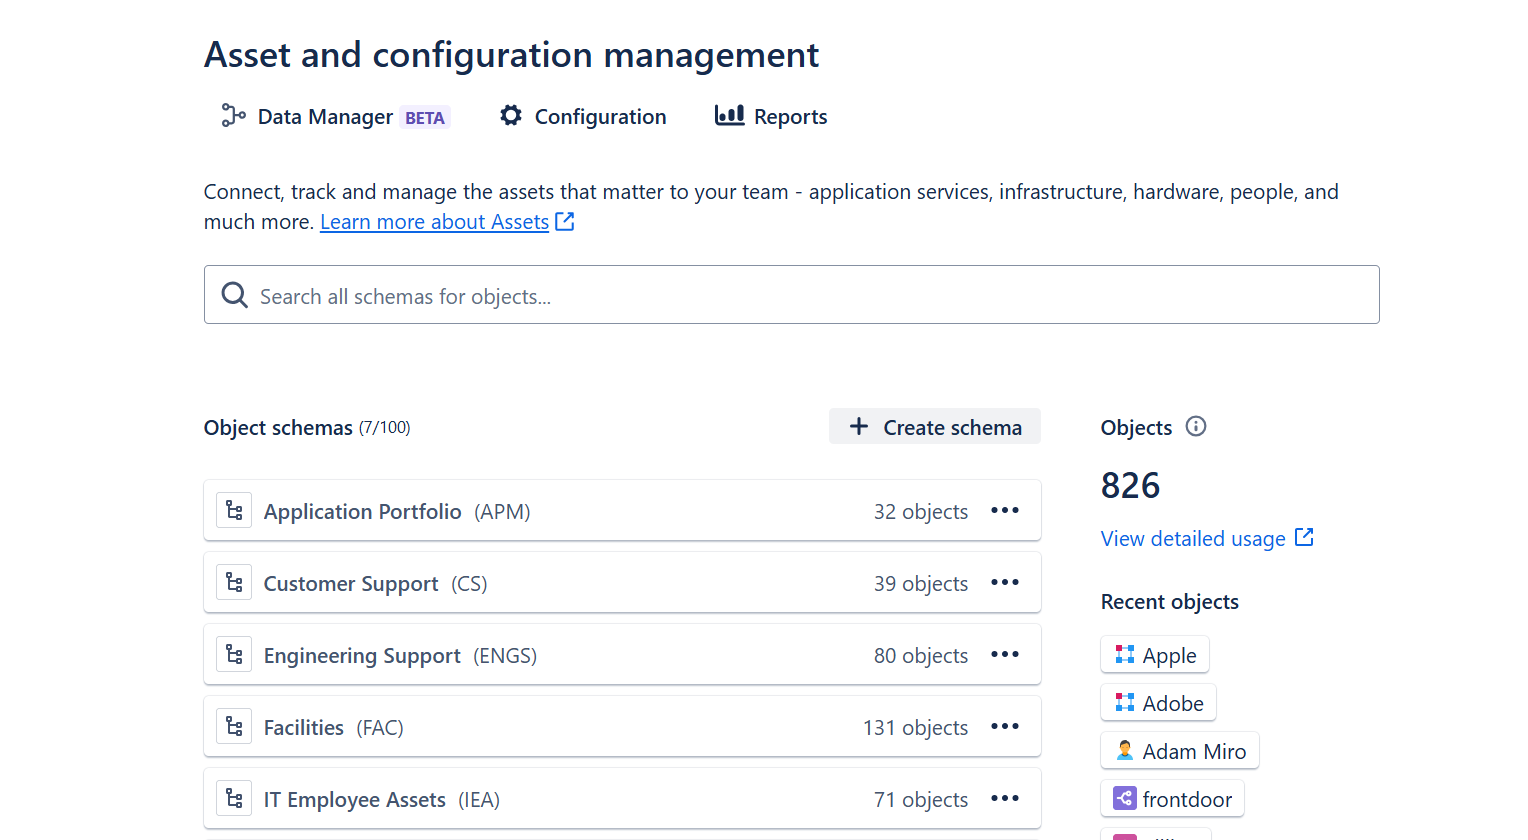1528x840 pixels.
Task: Click the frontdoor object share icon
Action: (x=1125, y=799)
